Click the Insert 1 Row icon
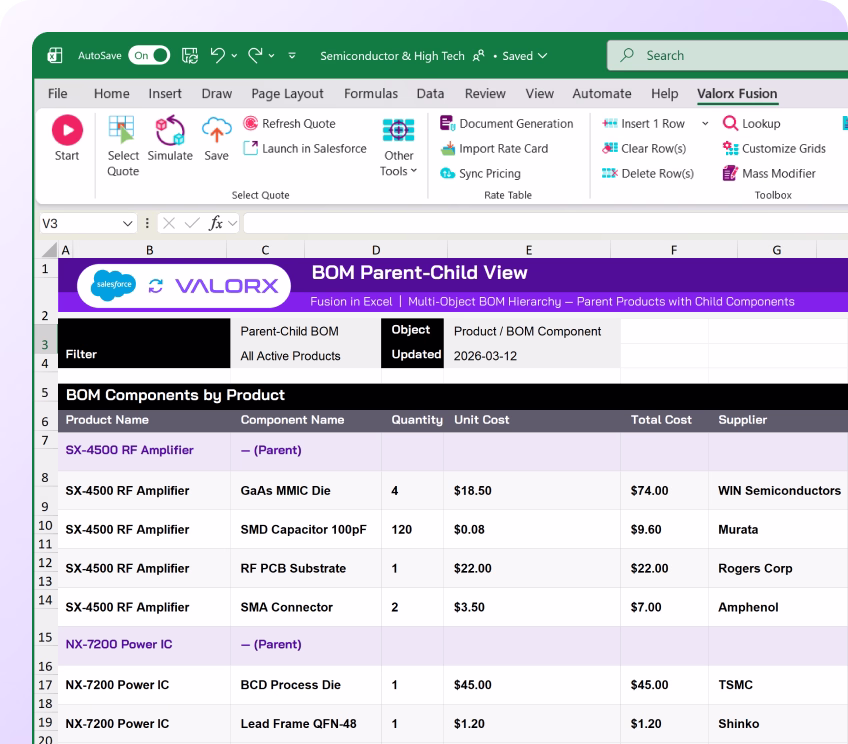The image size is (848, 744). 610,123
